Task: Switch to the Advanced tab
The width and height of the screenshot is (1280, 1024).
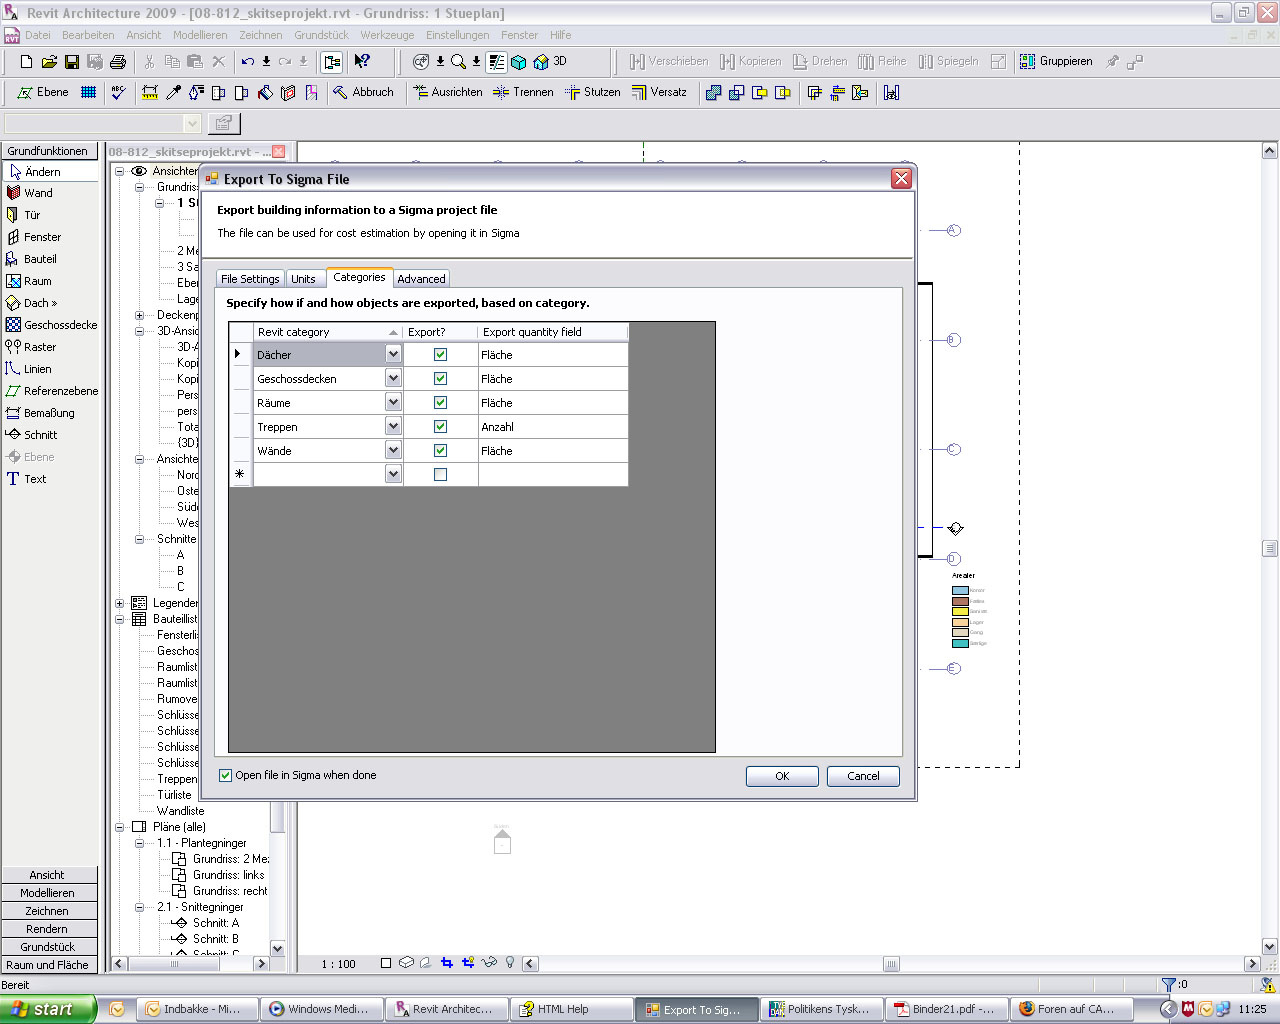Action: (421, 279)
